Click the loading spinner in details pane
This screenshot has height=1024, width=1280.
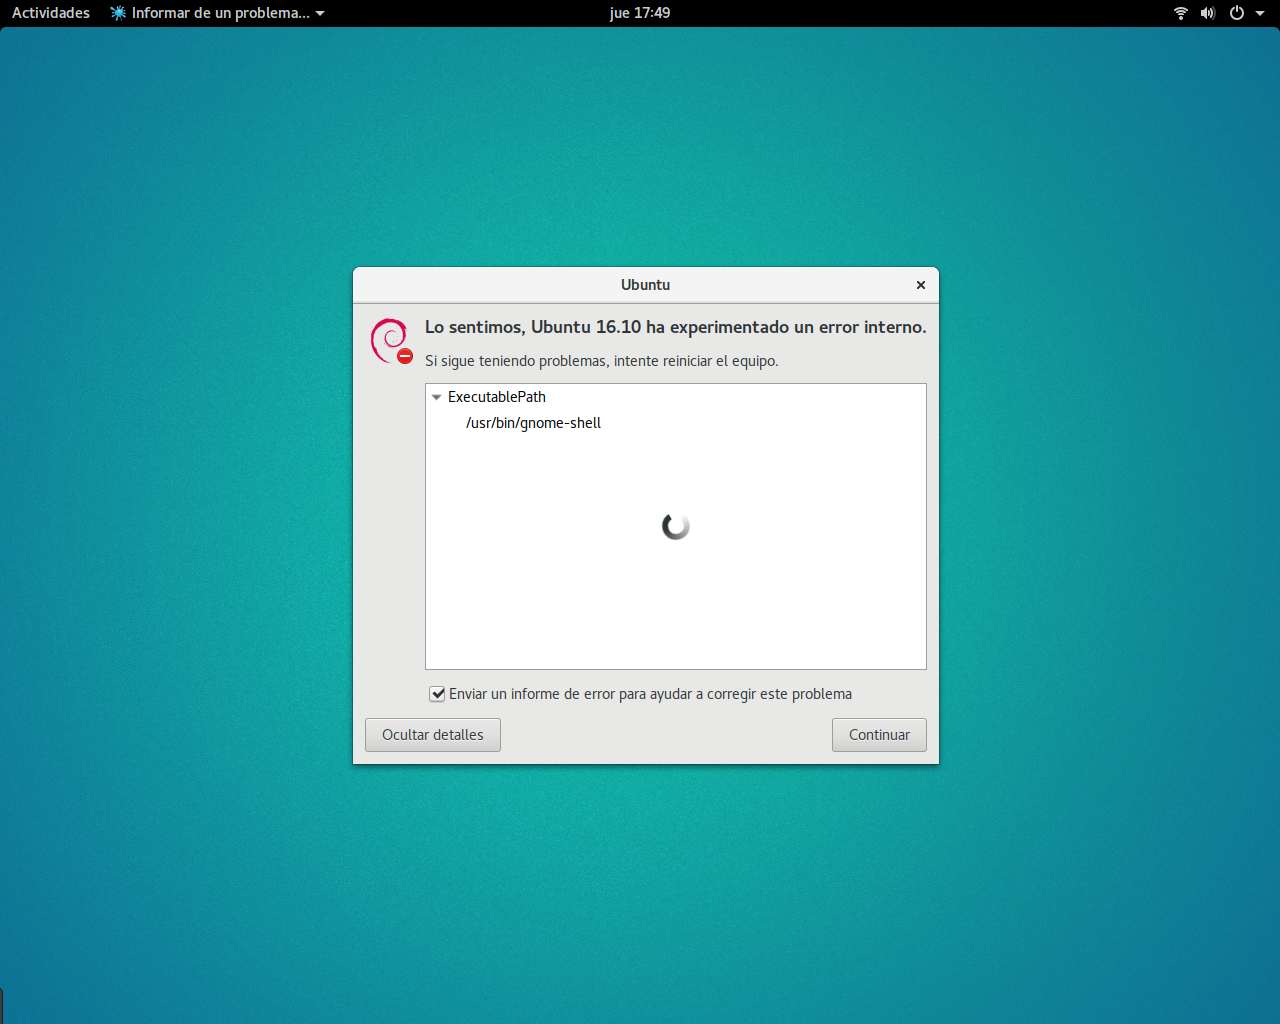coord(676,526)
